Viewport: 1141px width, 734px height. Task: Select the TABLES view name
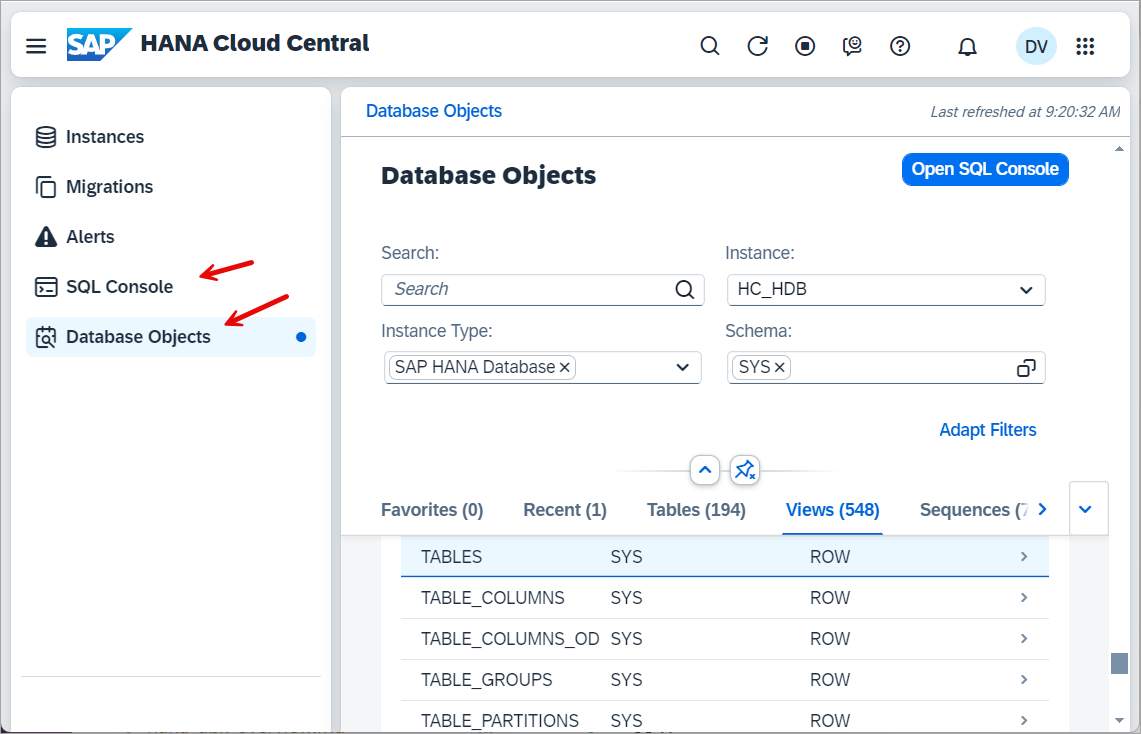[x=451, y=557]
